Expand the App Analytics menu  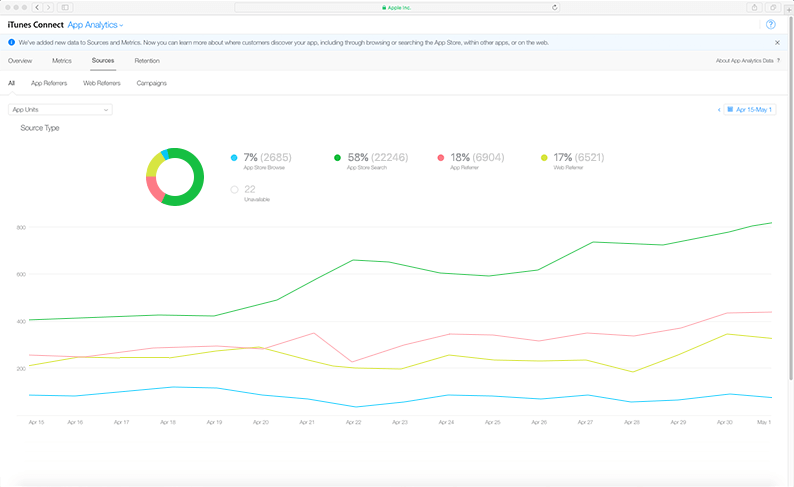point(96,24)
